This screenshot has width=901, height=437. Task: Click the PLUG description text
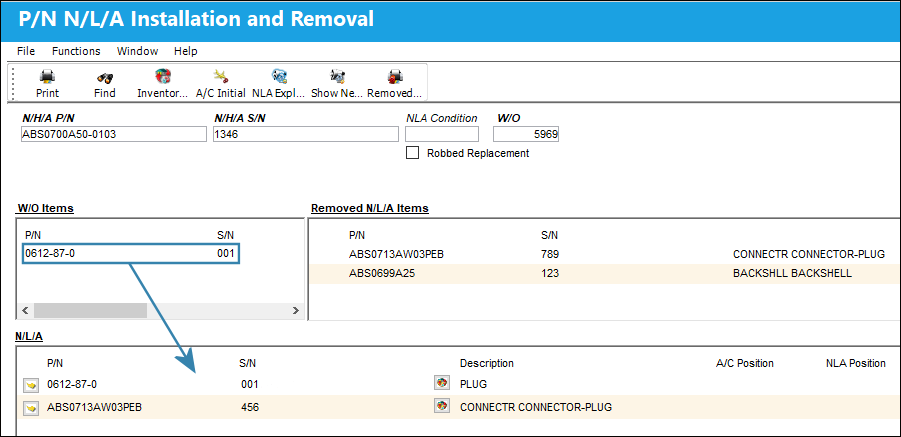(x=473, y=384)
